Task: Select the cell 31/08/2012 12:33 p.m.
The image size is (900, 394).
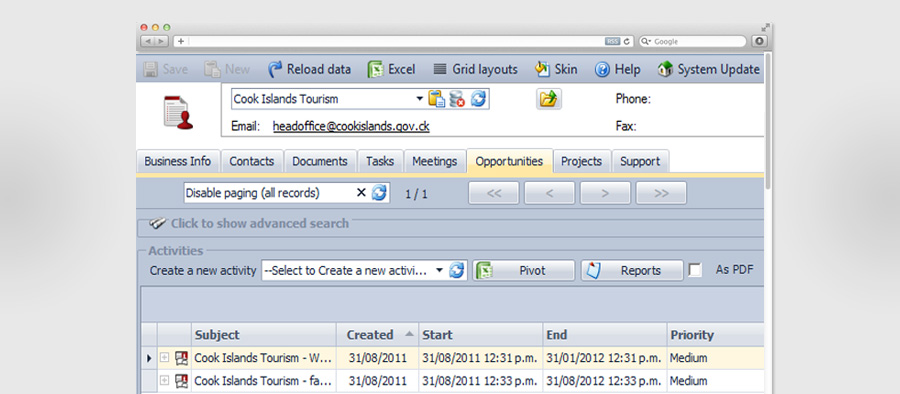Action: [605, 380]
